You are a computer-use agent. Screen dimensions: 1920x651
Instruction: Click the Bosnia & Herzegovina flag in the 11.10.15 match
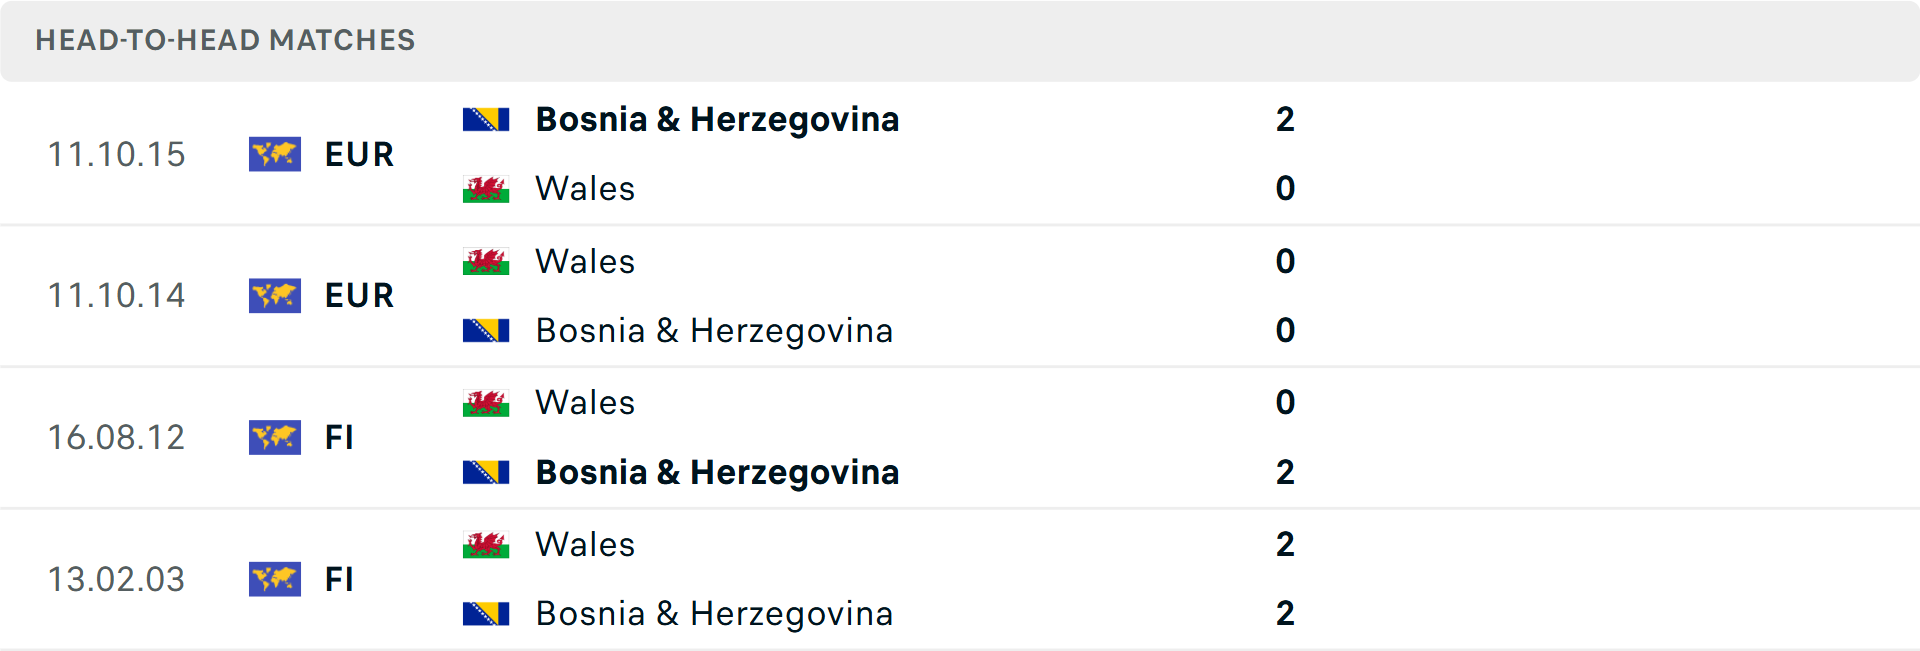tap(487, 118)
